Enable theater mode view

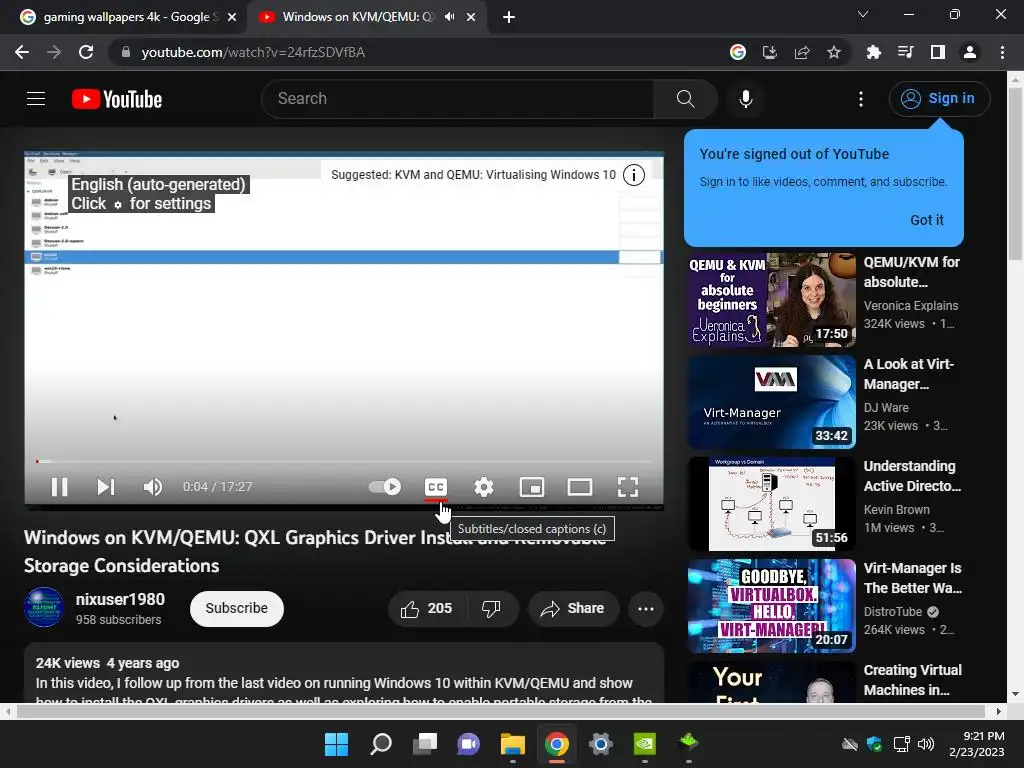coord(580,487)
